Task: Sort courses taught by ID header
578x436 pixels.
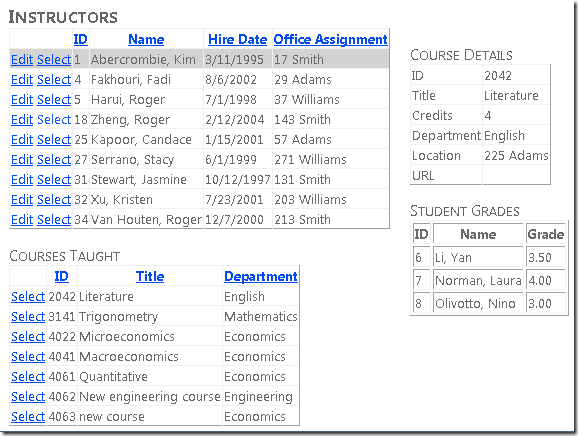Action: pos(62,276)
